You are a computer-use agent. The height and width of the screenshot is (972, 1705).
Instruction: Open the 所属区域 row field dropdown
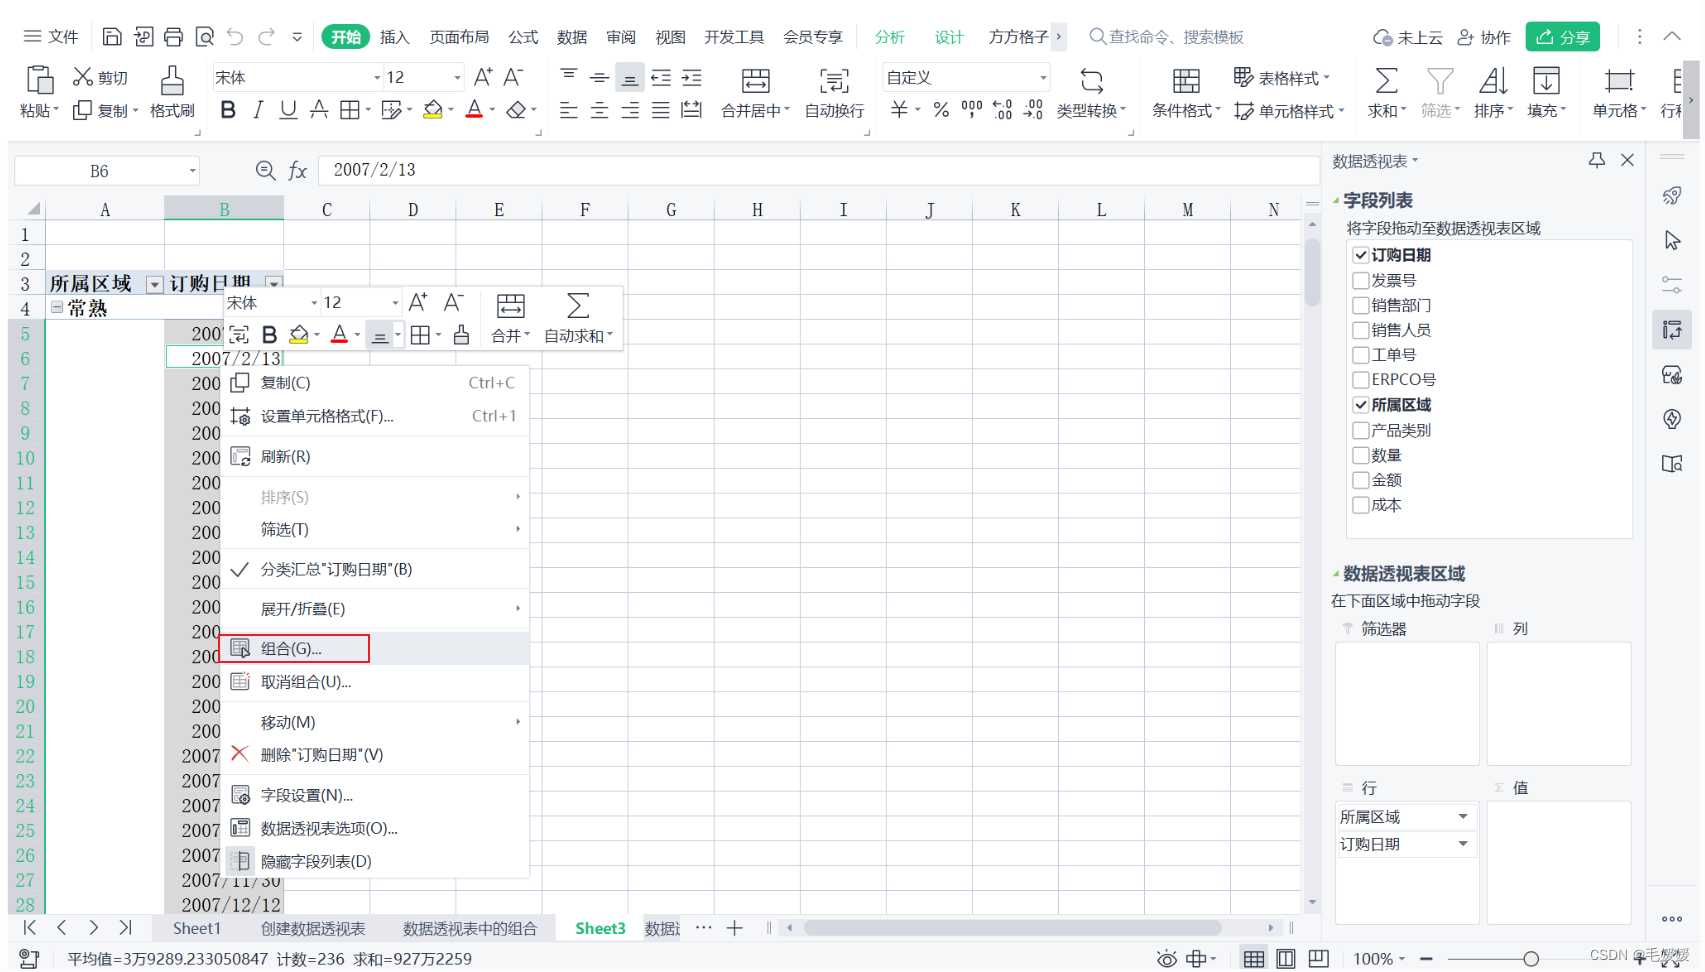1463,817
